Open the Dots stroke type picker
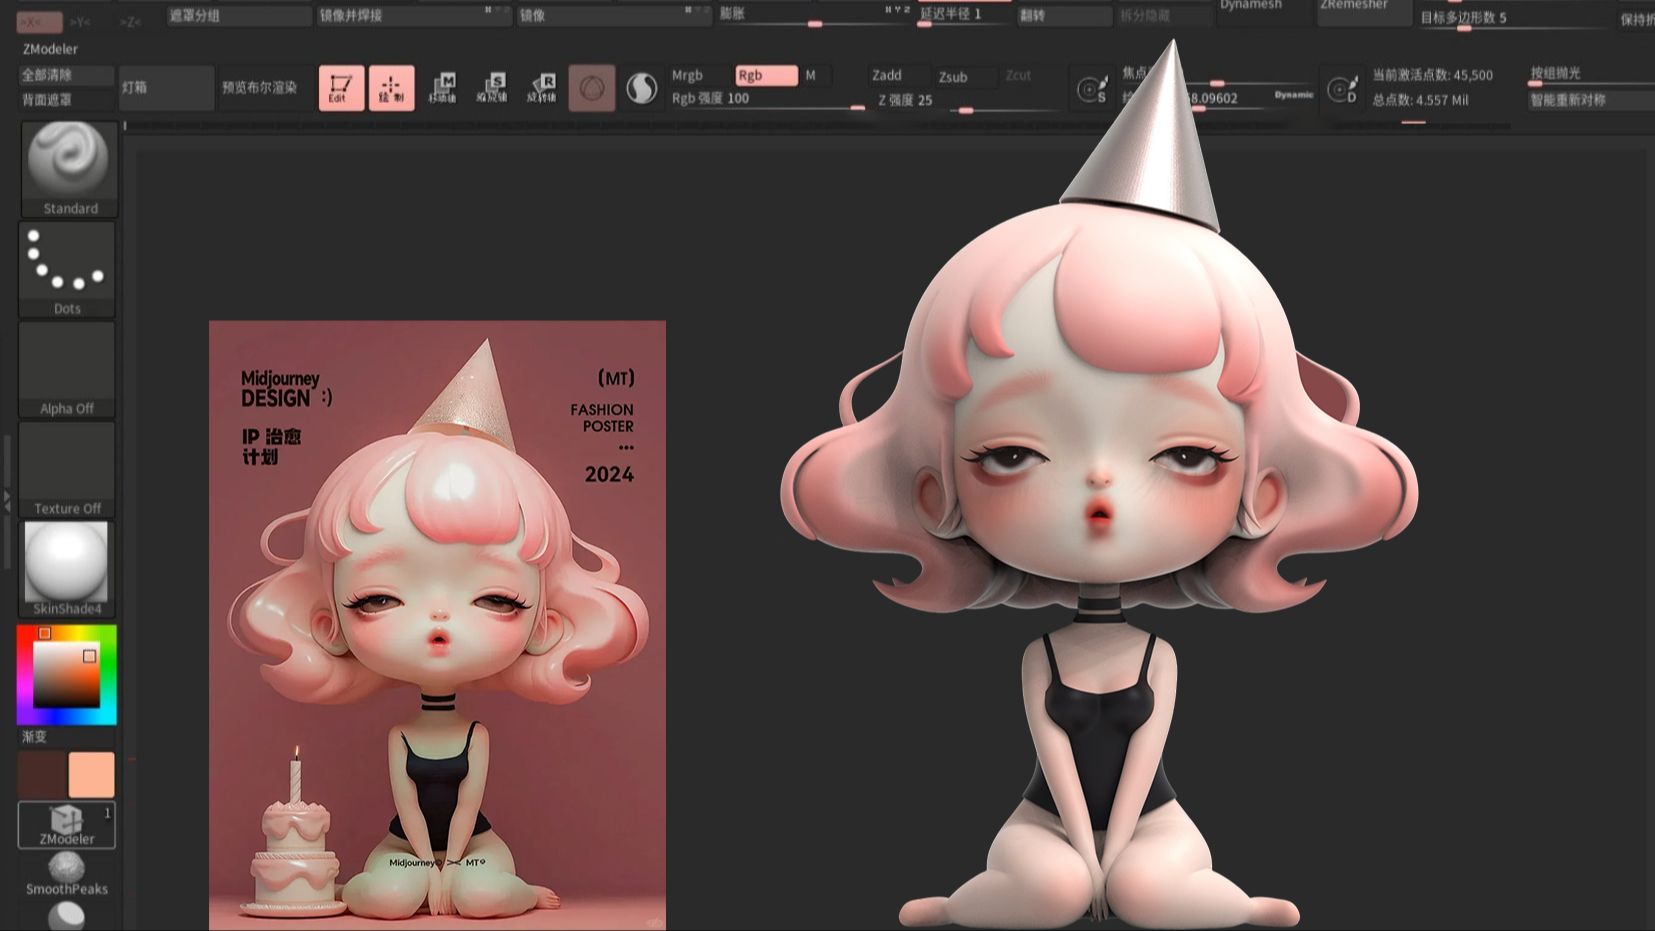Viewport: 1655px width, 931px height. [67, 268]
